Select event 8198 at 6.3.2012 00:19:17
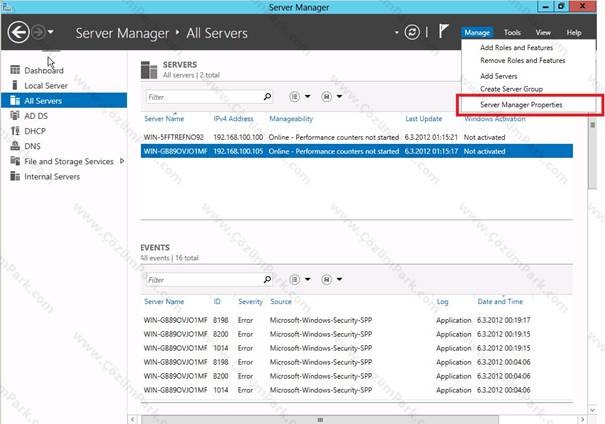Image resolution: width=605 pixels, height=424 pixels. pos(357,320)
